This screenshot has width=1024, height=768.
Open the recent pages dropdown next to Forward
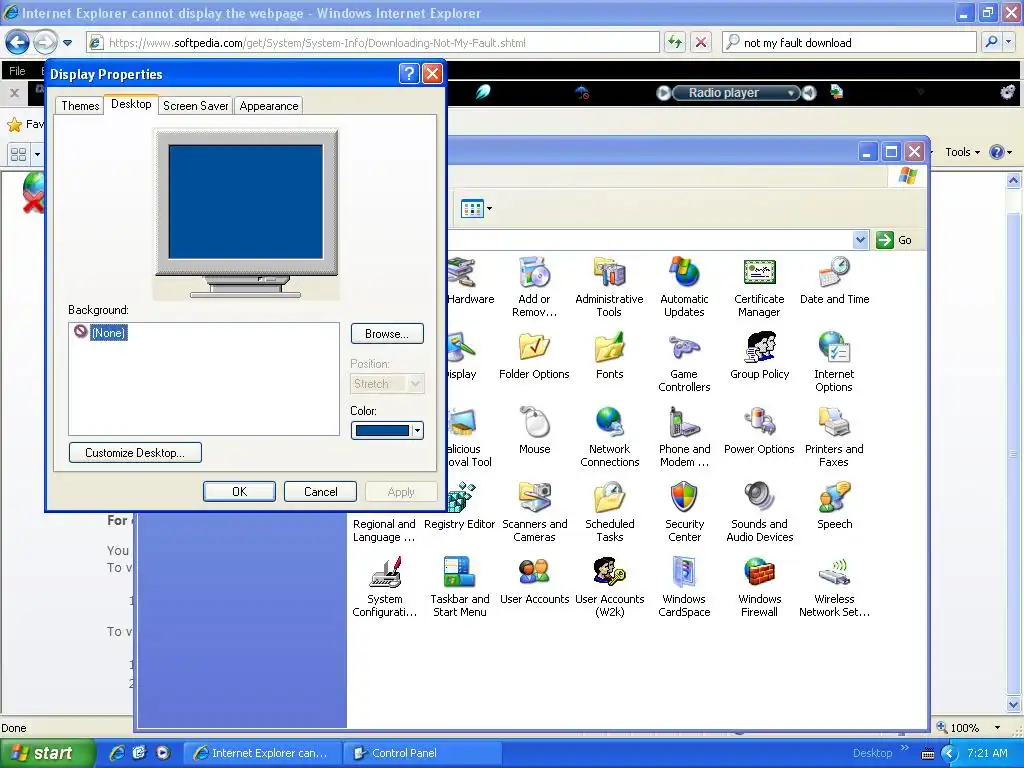point(67,43)
